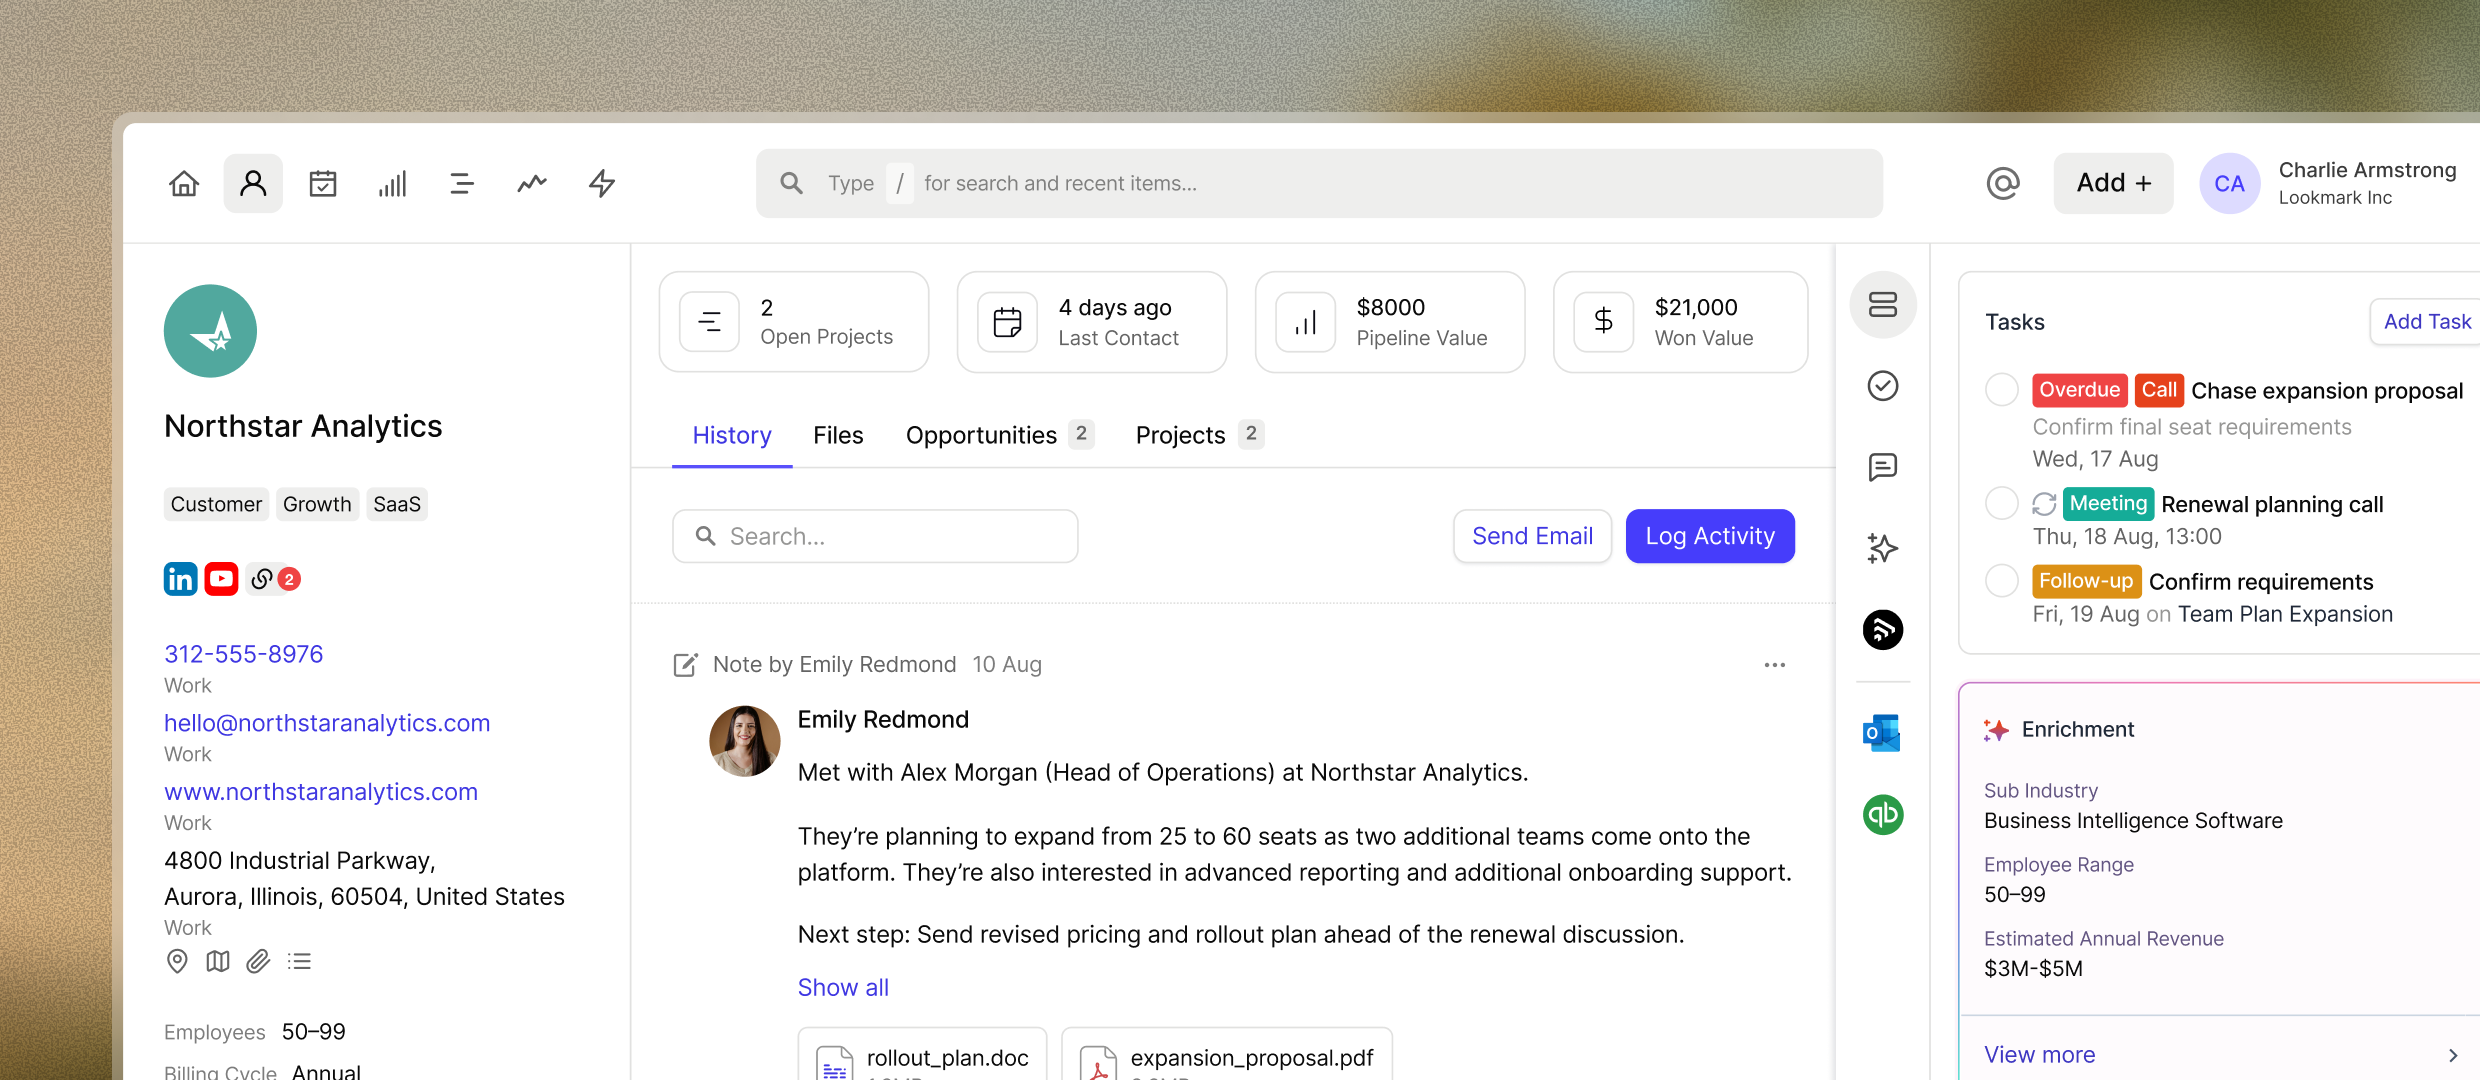Open the hello@northstaranalytics.com email link

[327, 723]
